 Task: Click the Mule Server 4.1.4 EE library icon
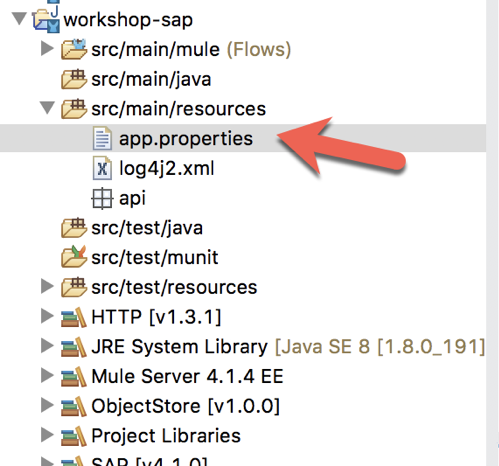click(x=74, y=377)
